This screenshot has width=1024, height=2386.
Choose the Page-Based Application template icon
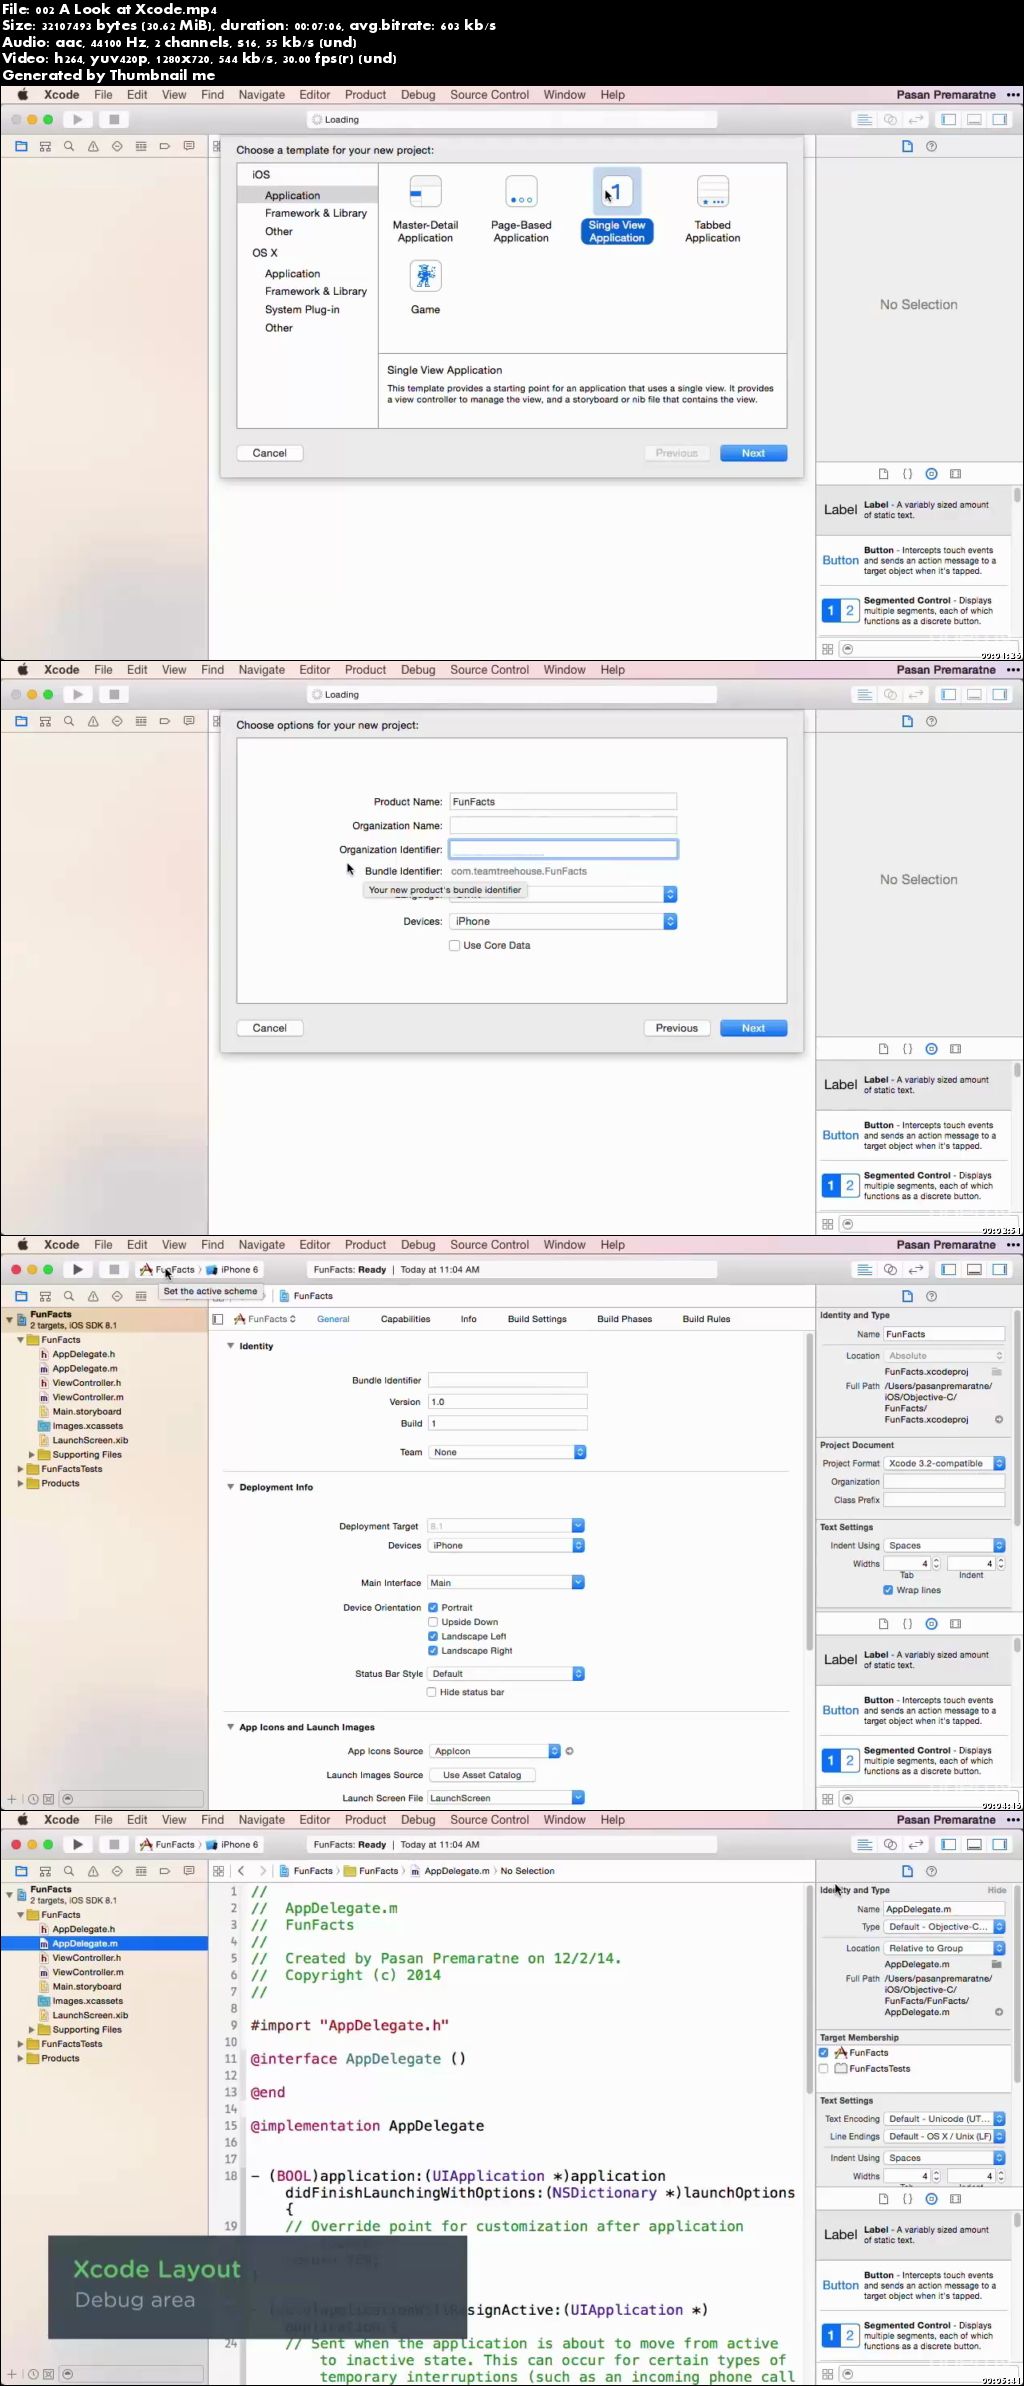521,191
